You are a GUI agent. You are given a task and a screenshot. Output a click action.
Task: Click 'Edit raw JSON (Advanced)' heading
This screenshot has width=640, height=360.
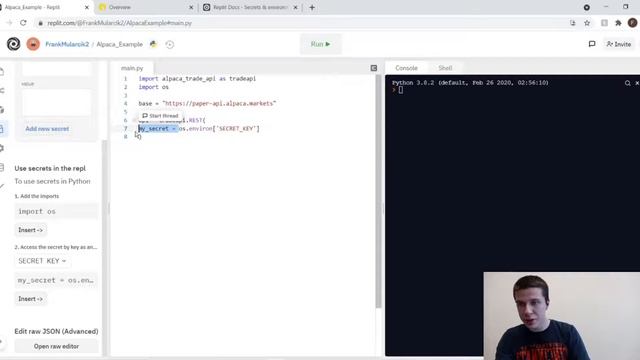pyautogui.click(x=56, y=331)
